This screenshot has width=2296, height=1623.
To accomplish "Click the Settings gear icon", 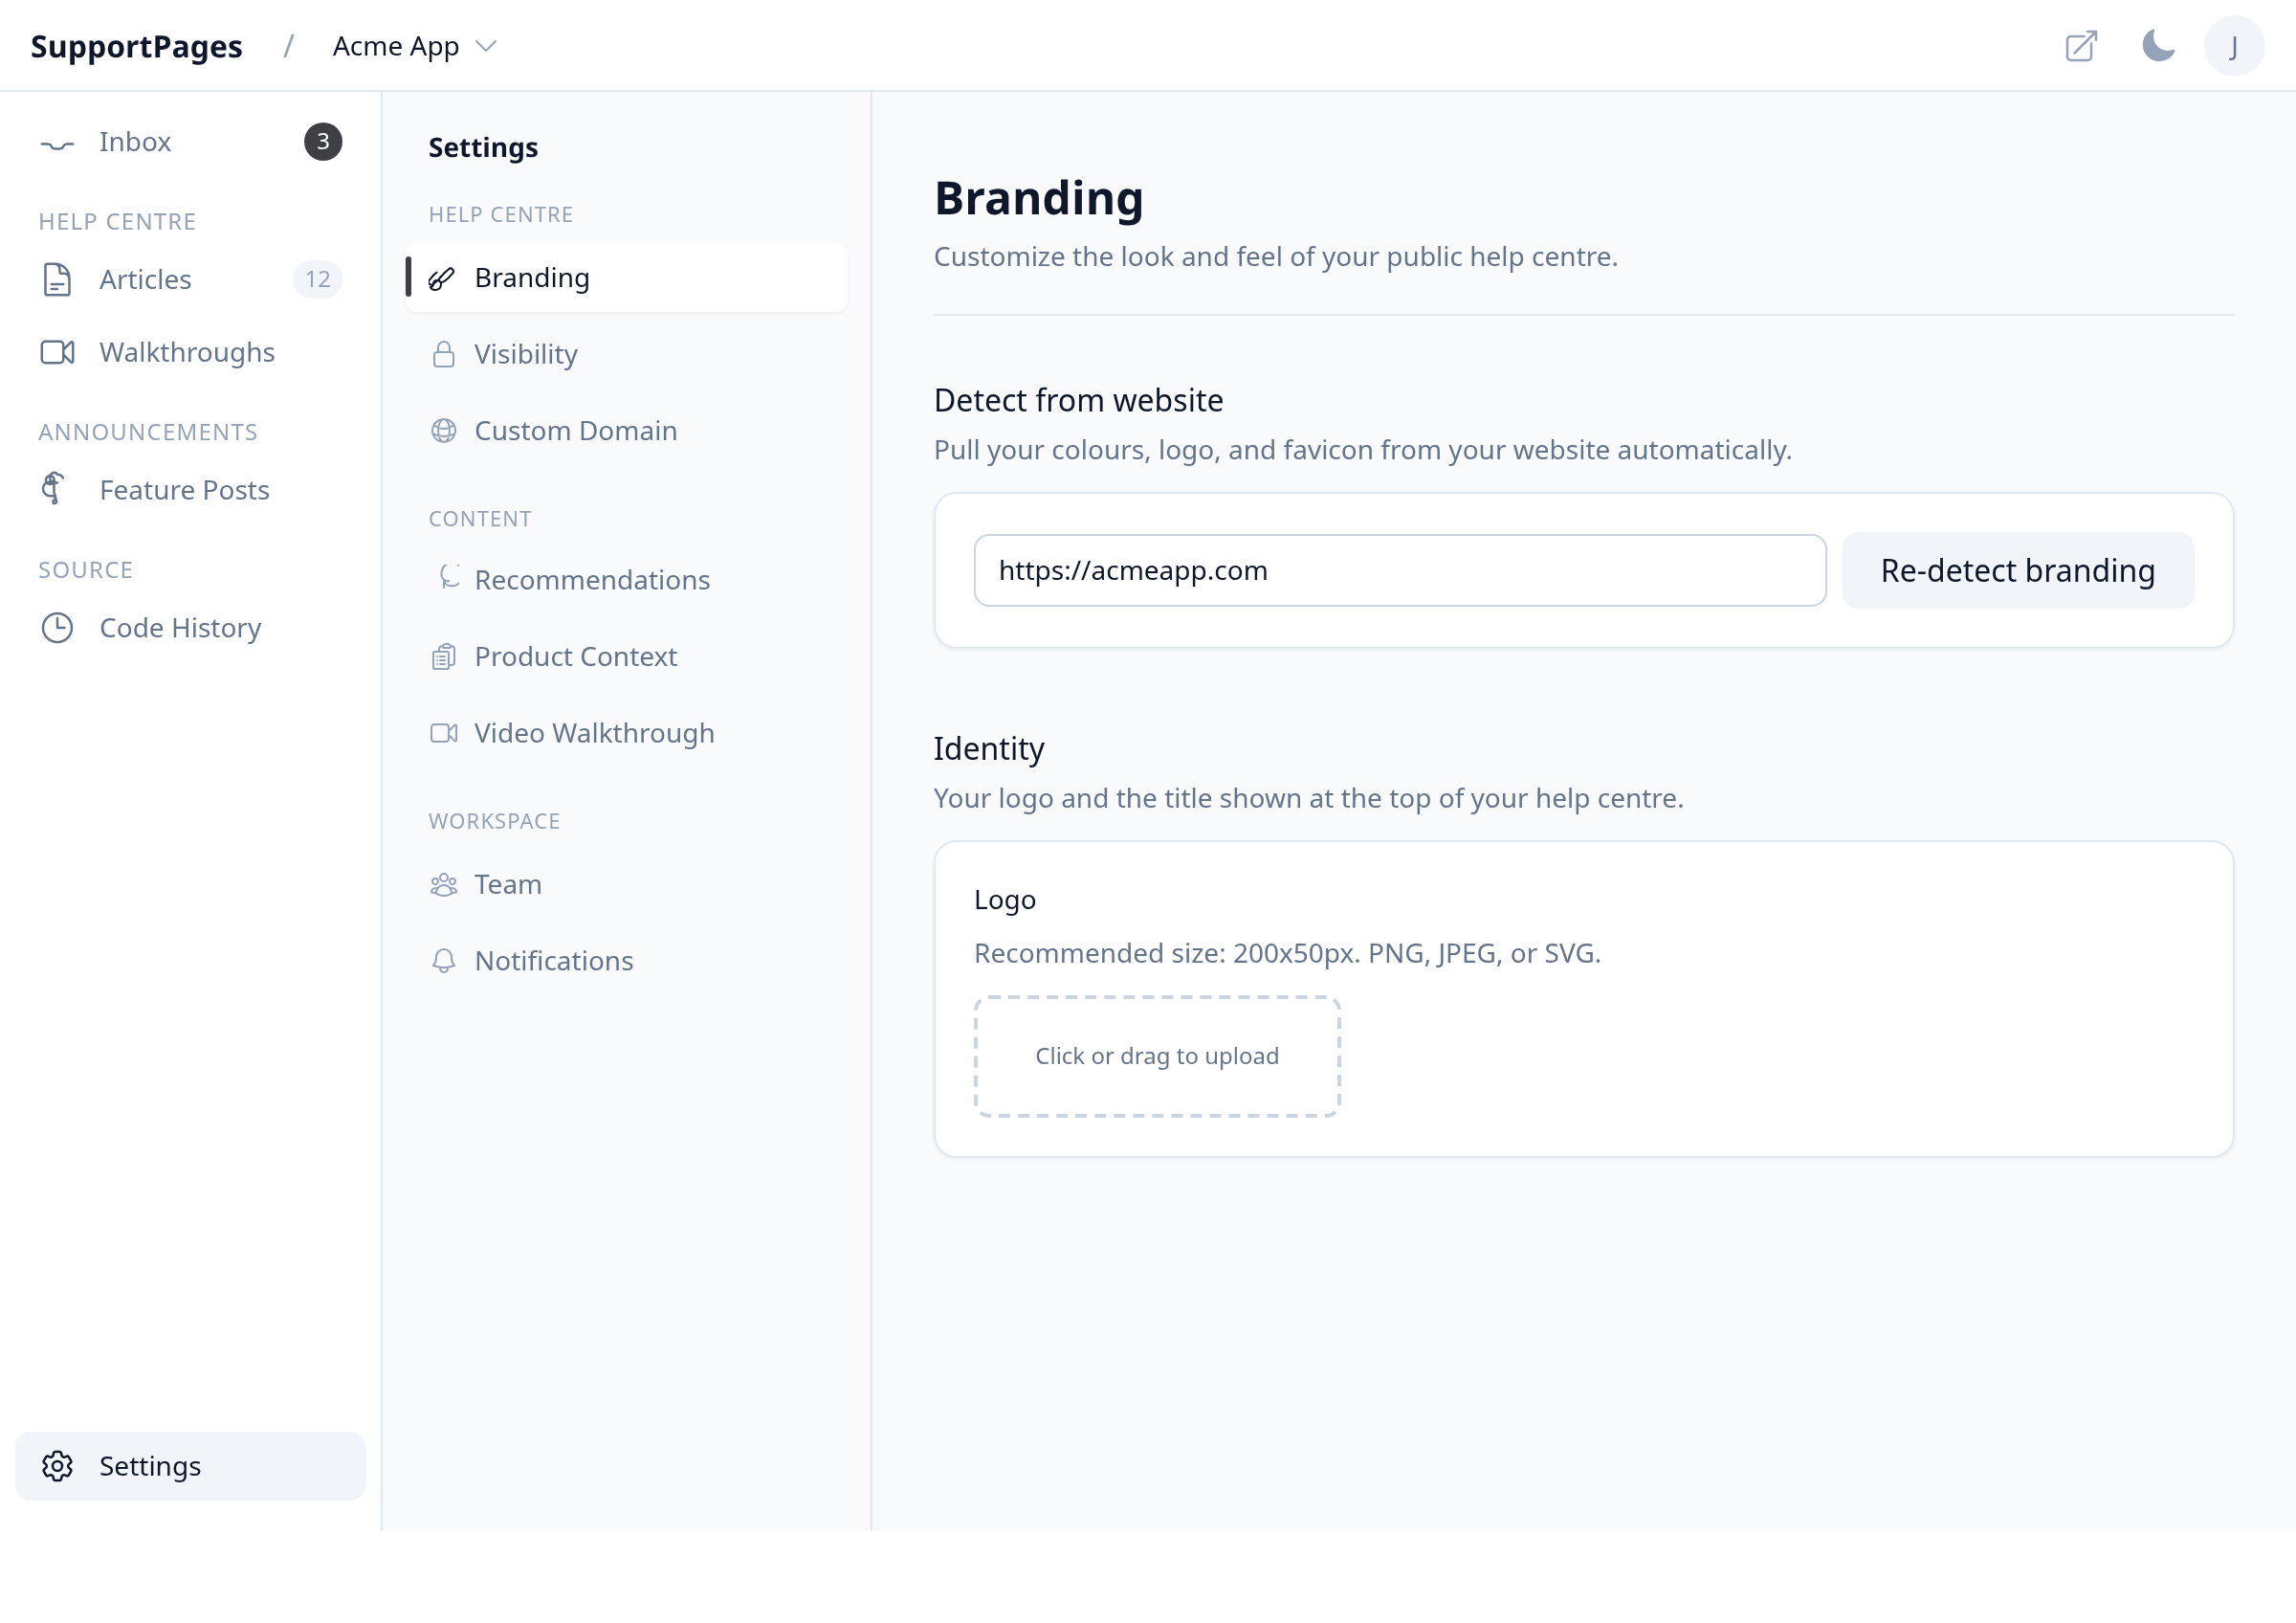I will (57, 1467).
